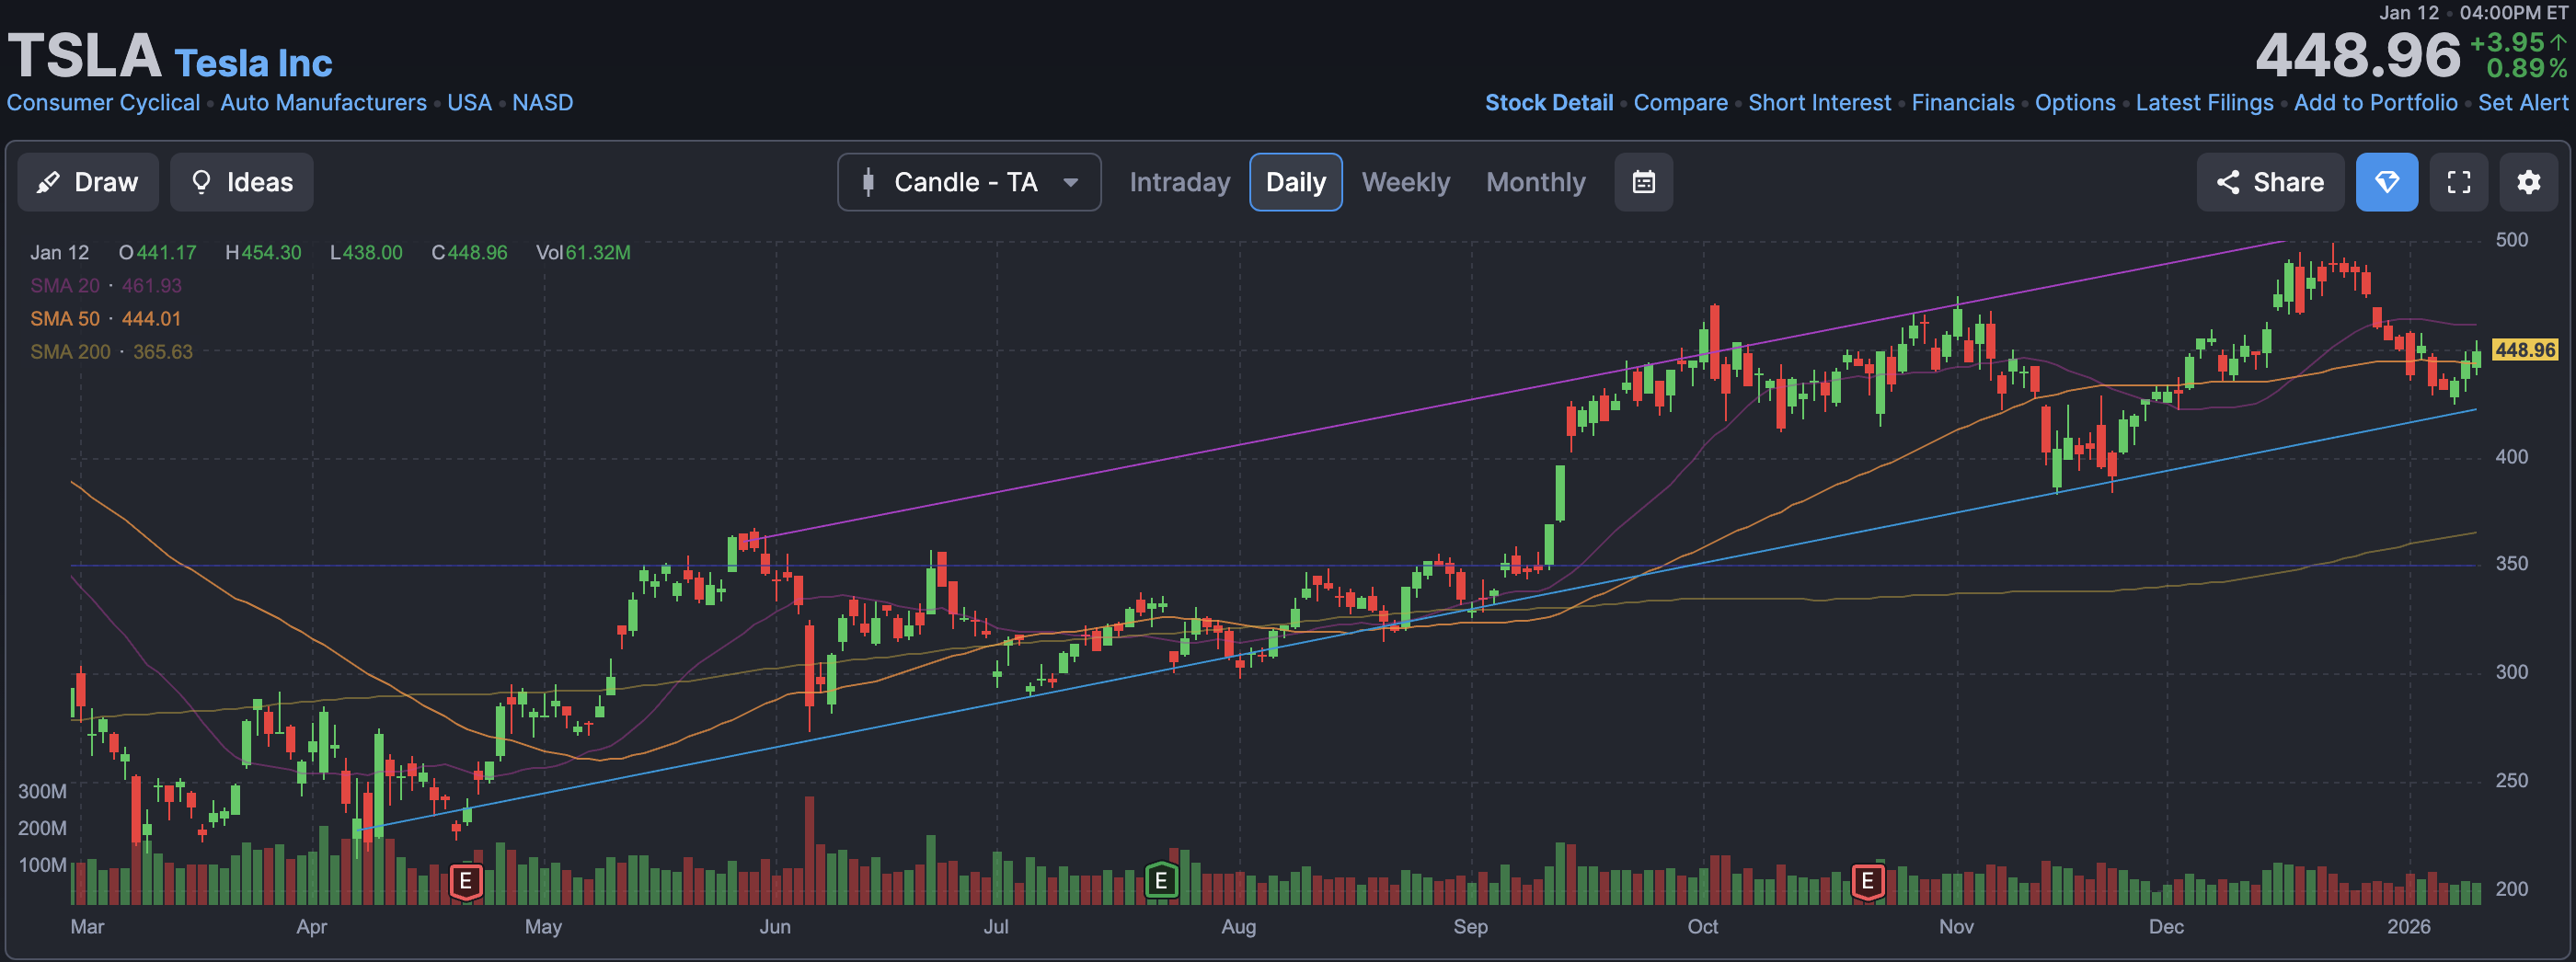Open the calendar date range icon
Screen dimensions: 2576x962
(x=1643, y=182)
